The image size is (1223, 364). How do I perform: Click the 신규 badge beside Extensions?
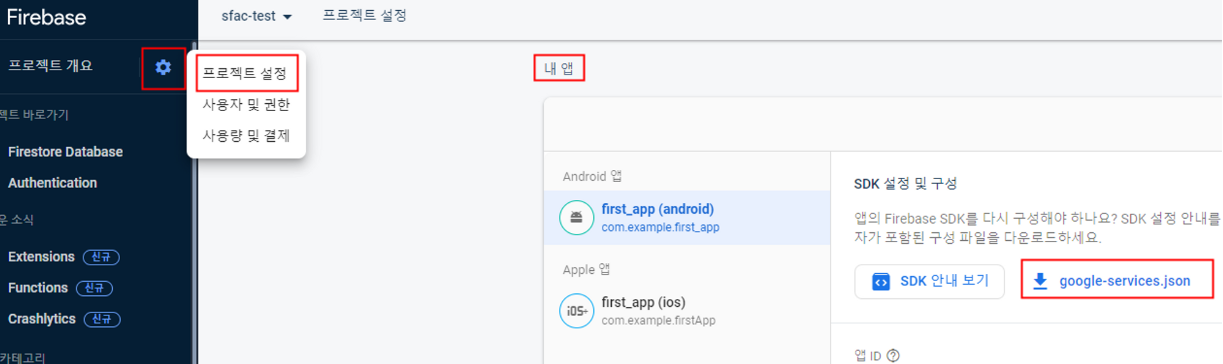point(101,257)
